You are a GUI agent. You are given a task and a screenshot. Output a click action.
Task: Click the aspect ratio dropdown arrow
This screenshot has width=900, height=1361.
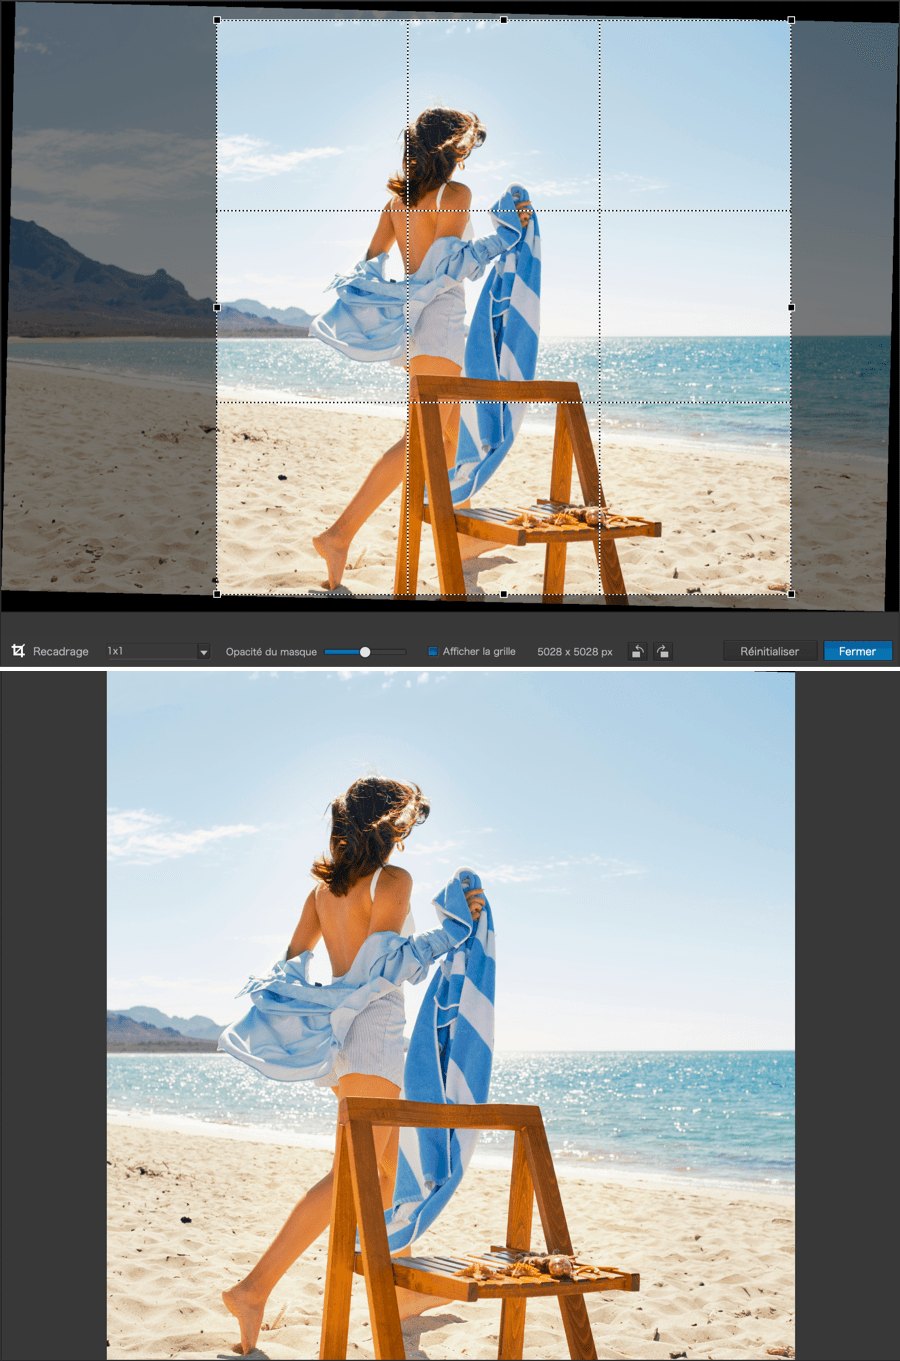point(204,652)
